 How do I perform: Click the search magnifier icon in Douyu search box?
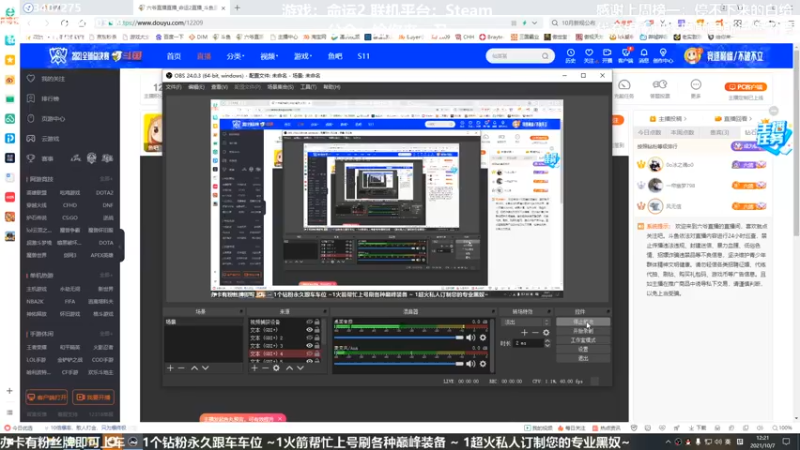[x=545, y=56]
